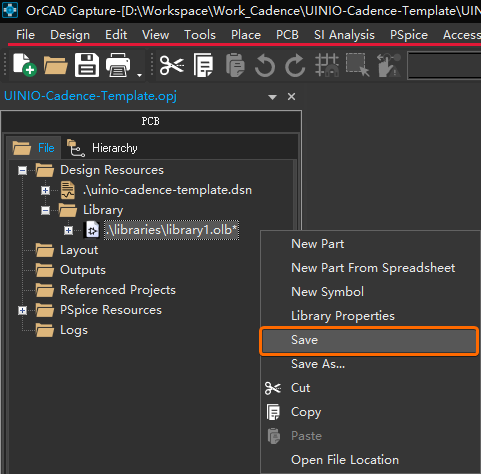Image resolution: width=481 pixels, height=474 pixels.
Task: Collapse the Design Resources tree node
Action: pos(22,171)
